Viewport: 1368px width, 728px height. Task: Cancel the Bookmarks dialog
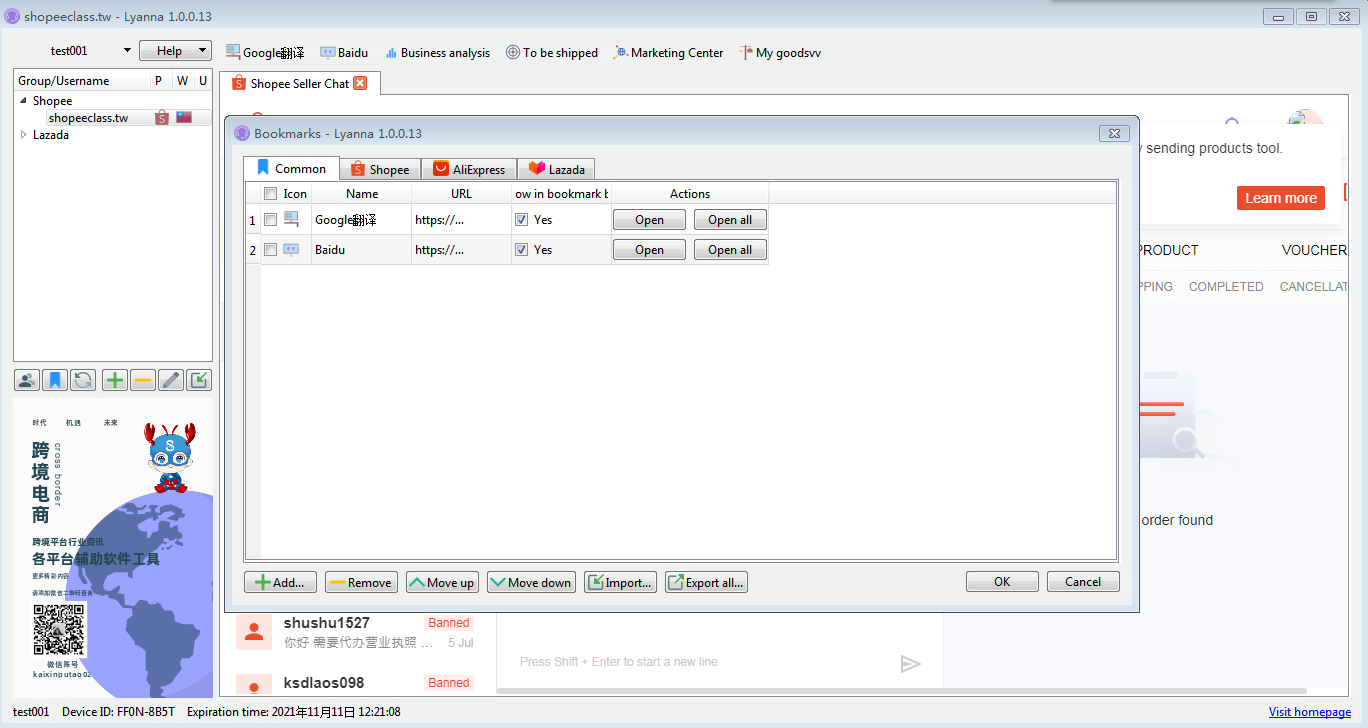tap(1083, 582)
